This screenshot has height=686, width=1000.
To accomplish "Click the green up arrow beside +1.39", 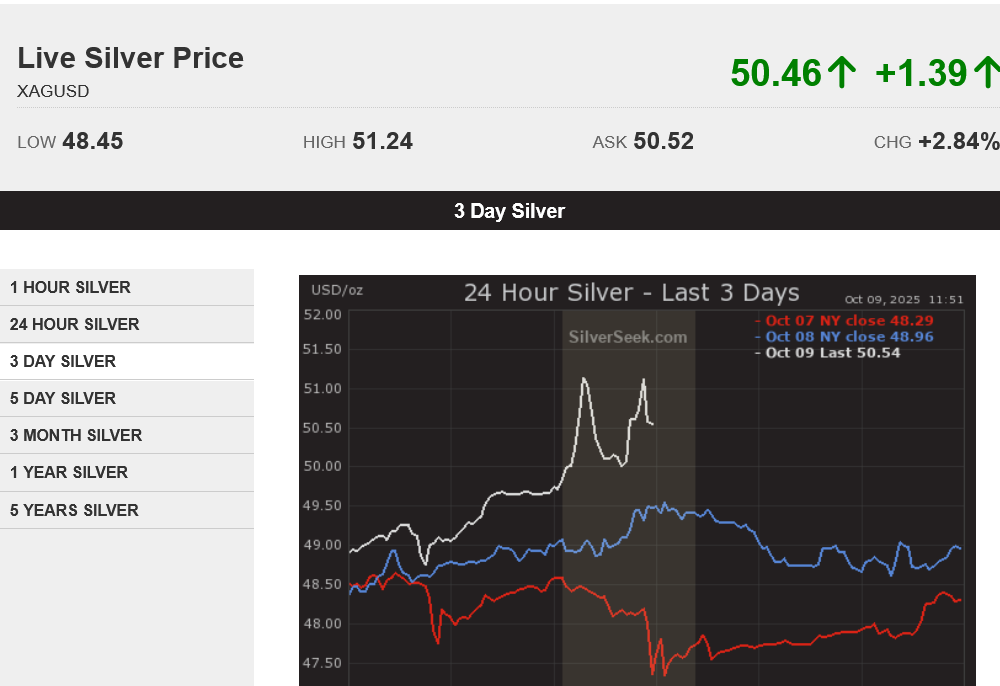I will [985, 73].
